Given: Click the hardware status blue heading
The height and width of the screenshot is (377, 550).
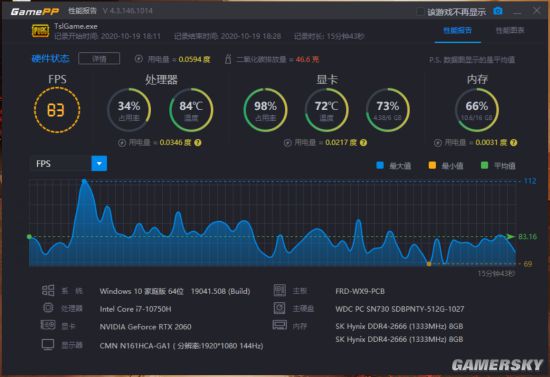Looking at the screenshot, I should pyautogui.click(x=51, y=59).
